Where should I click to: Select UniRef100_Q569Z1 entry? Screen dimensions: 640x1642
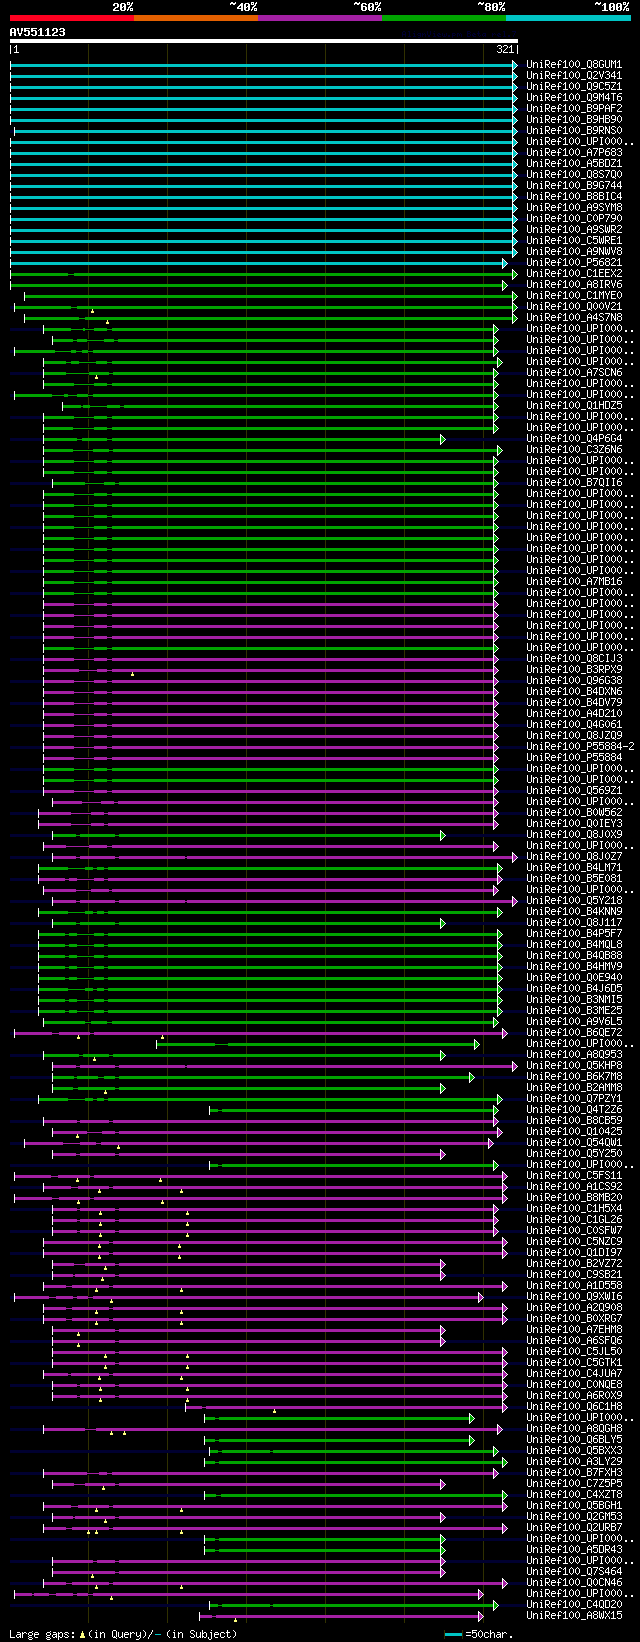574,791
